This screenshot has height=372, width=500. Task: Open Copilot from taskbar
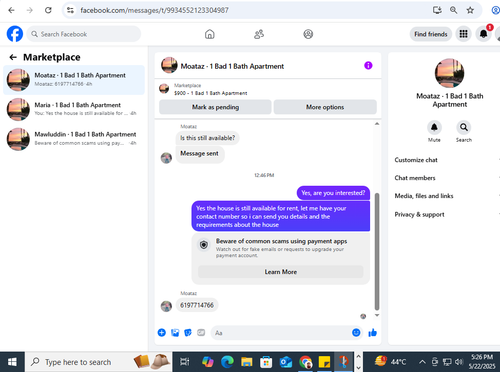click(208, 362)
